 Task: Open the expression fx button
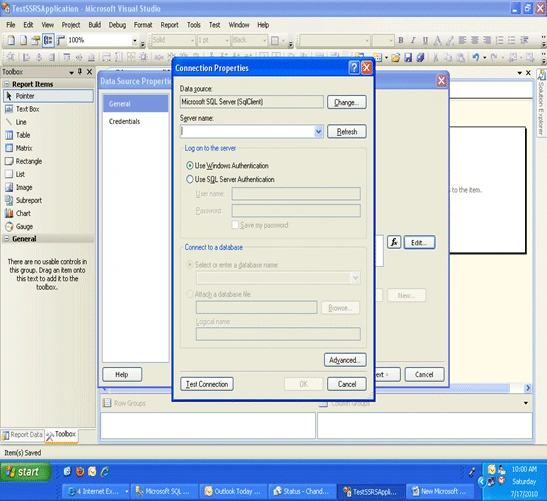(394, 242)
